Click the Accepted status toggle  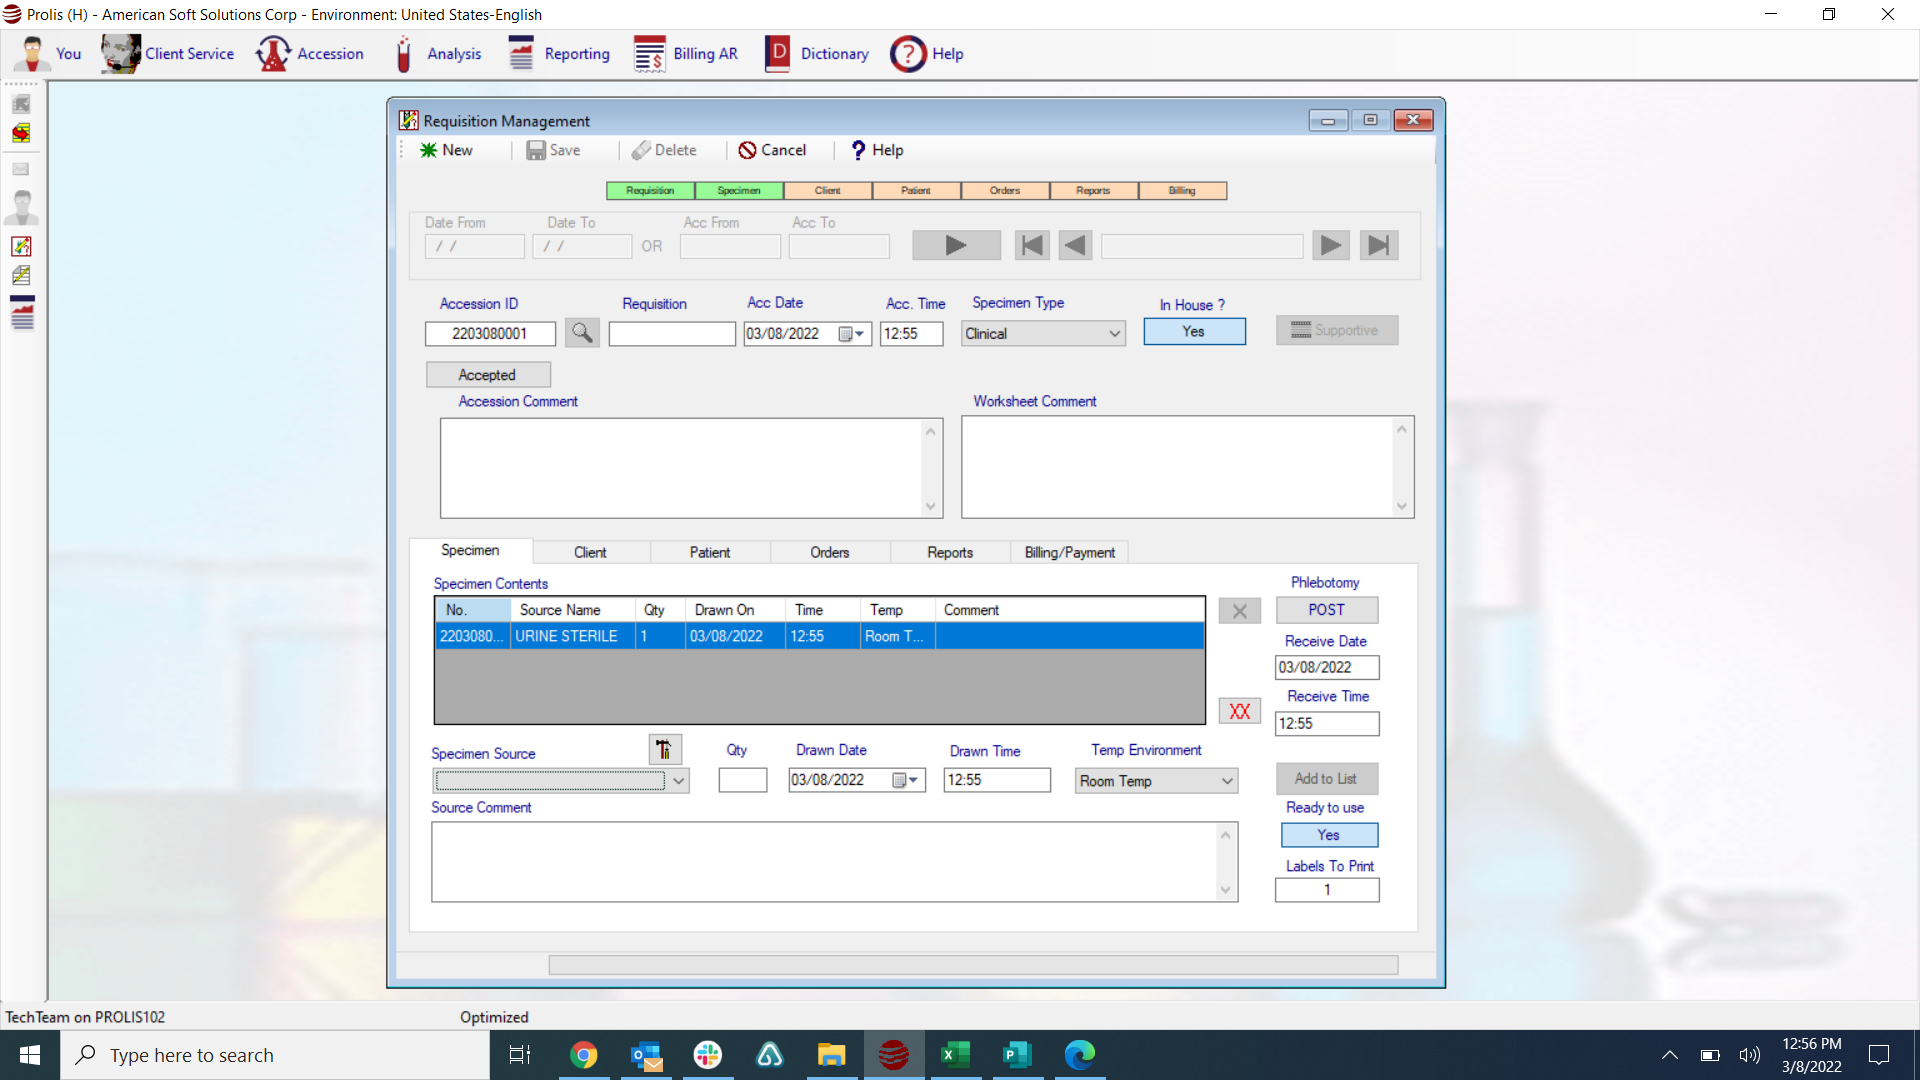(x=487, y=374)
